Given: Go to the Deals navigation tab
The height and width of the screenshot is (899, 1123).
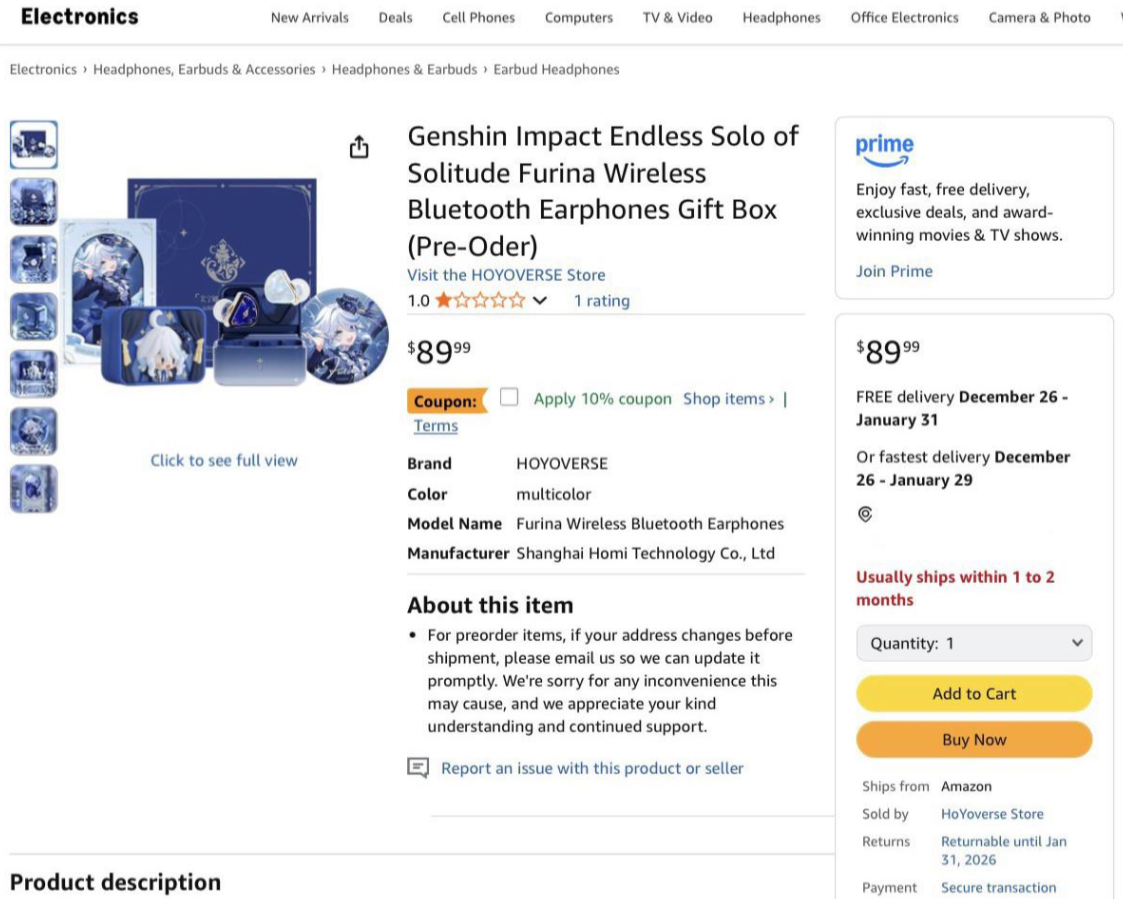Looking at the screenshot, I should click(395, 17).
